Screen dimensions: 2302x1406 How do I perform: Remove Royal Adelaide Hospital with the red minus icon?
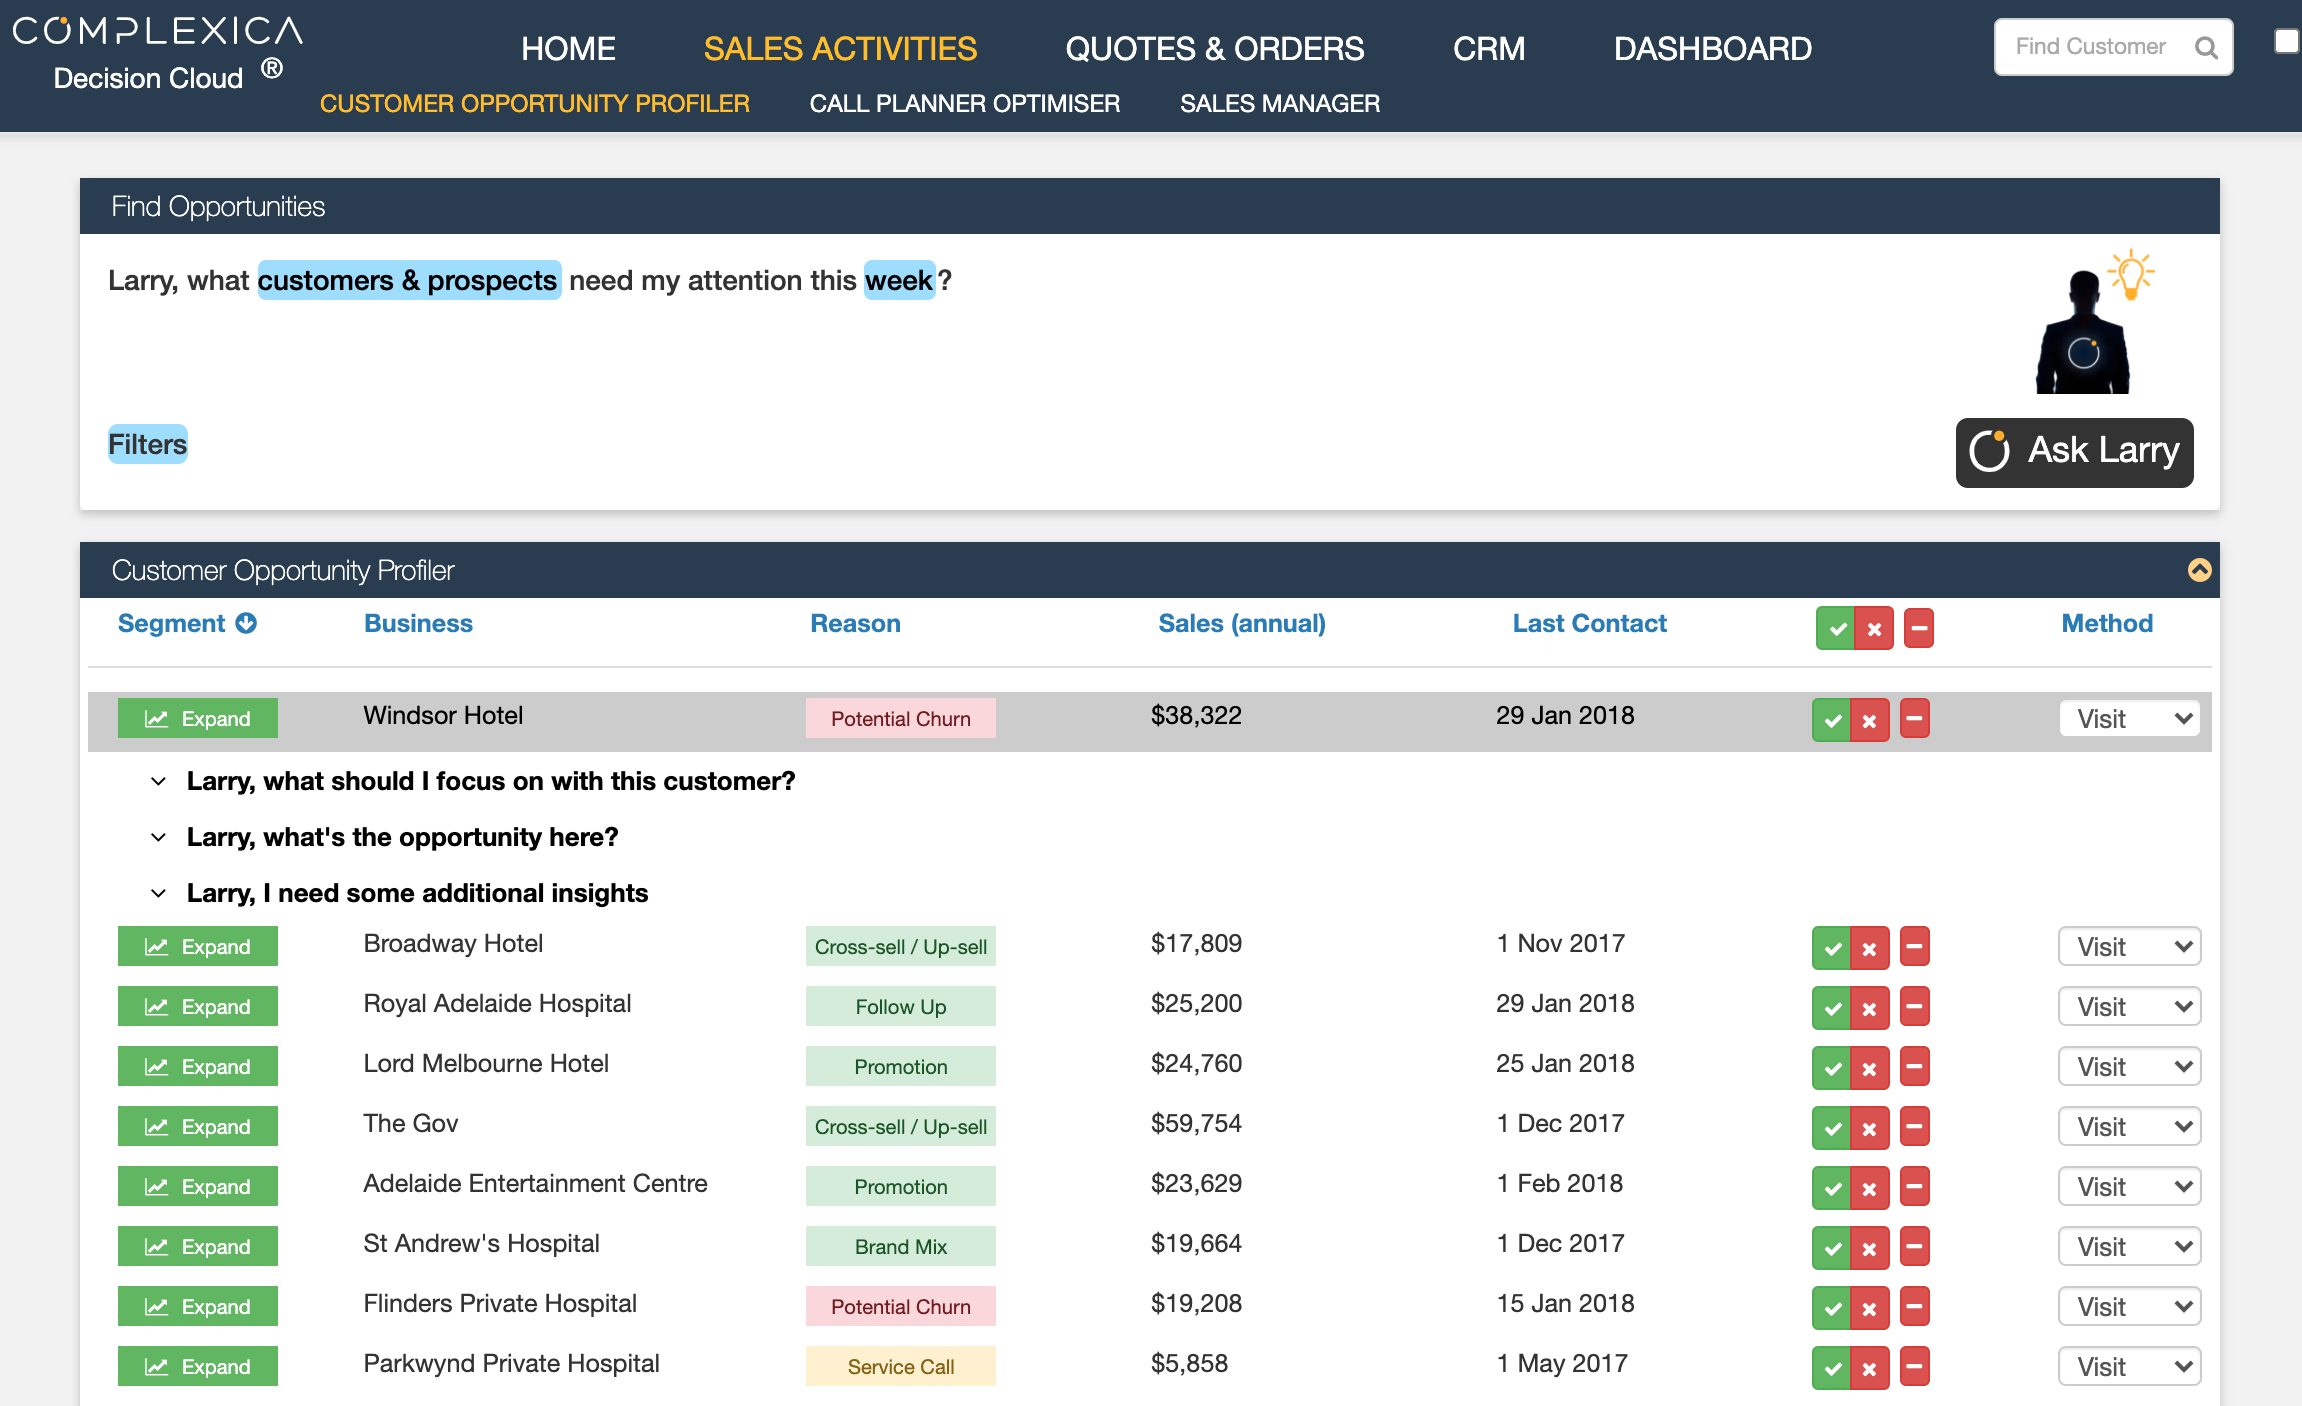coord(1916,1006)
